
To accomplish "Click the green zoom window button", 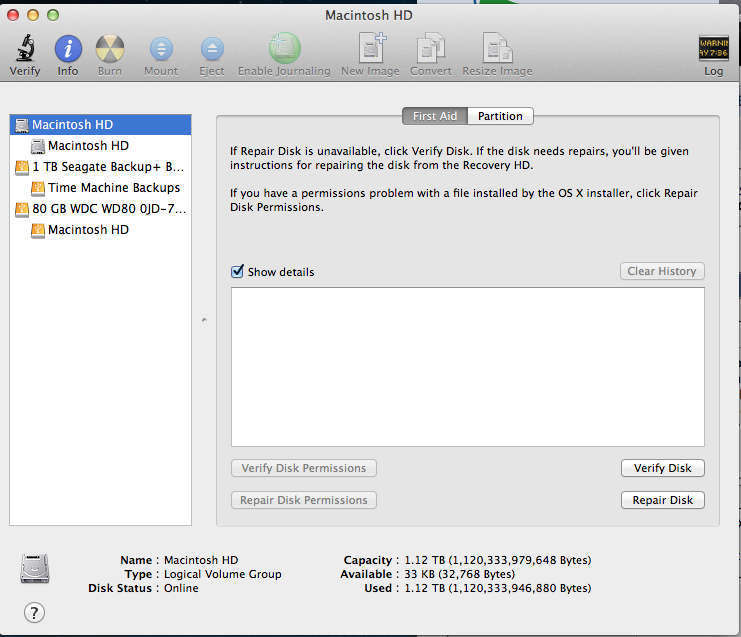I will pos(53,15).
